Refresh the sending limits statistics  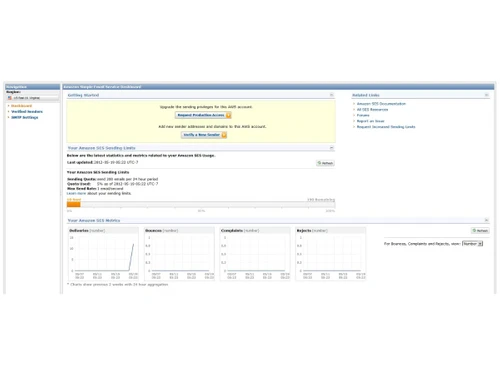[x=325, y=163]
